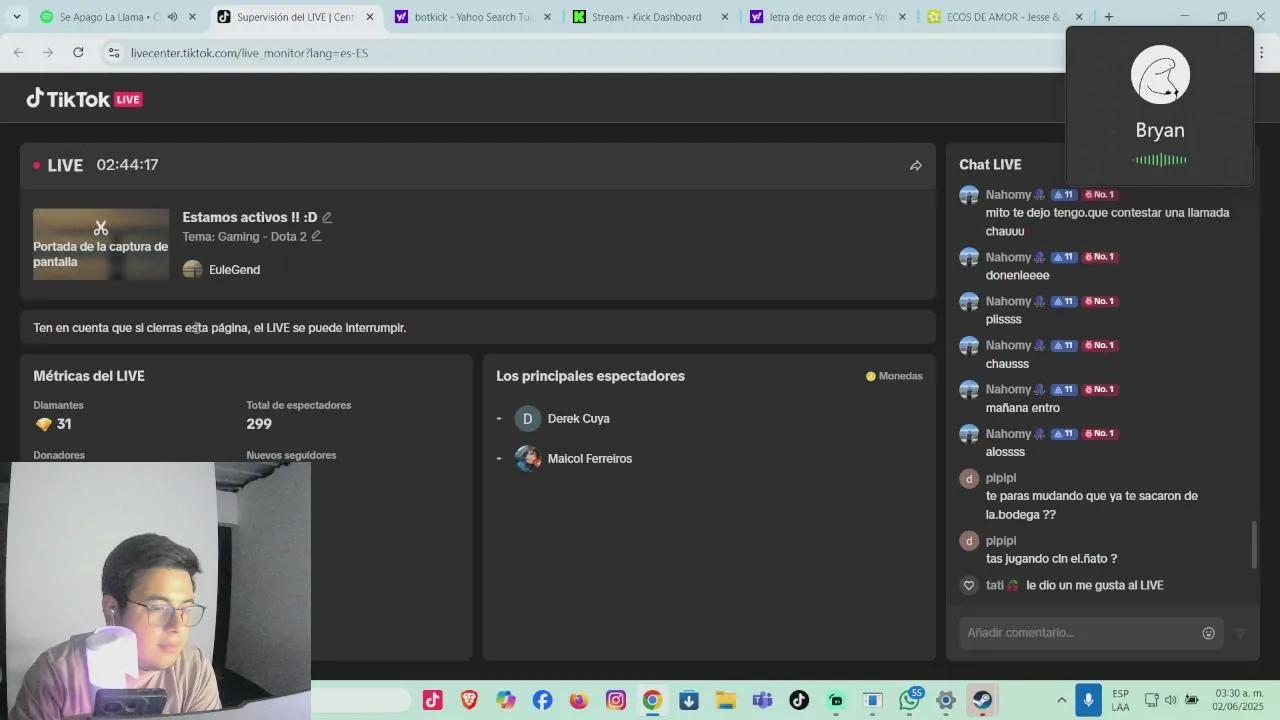Open WhatsApp with 55 notifications badge
1280x720 pixels.
(910, 700)
